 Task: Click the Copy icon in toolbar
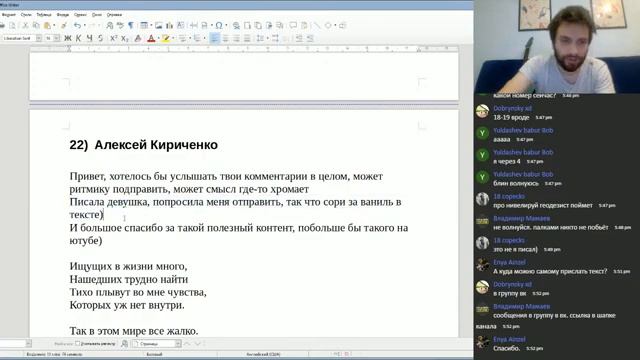(x=36, y=25)
